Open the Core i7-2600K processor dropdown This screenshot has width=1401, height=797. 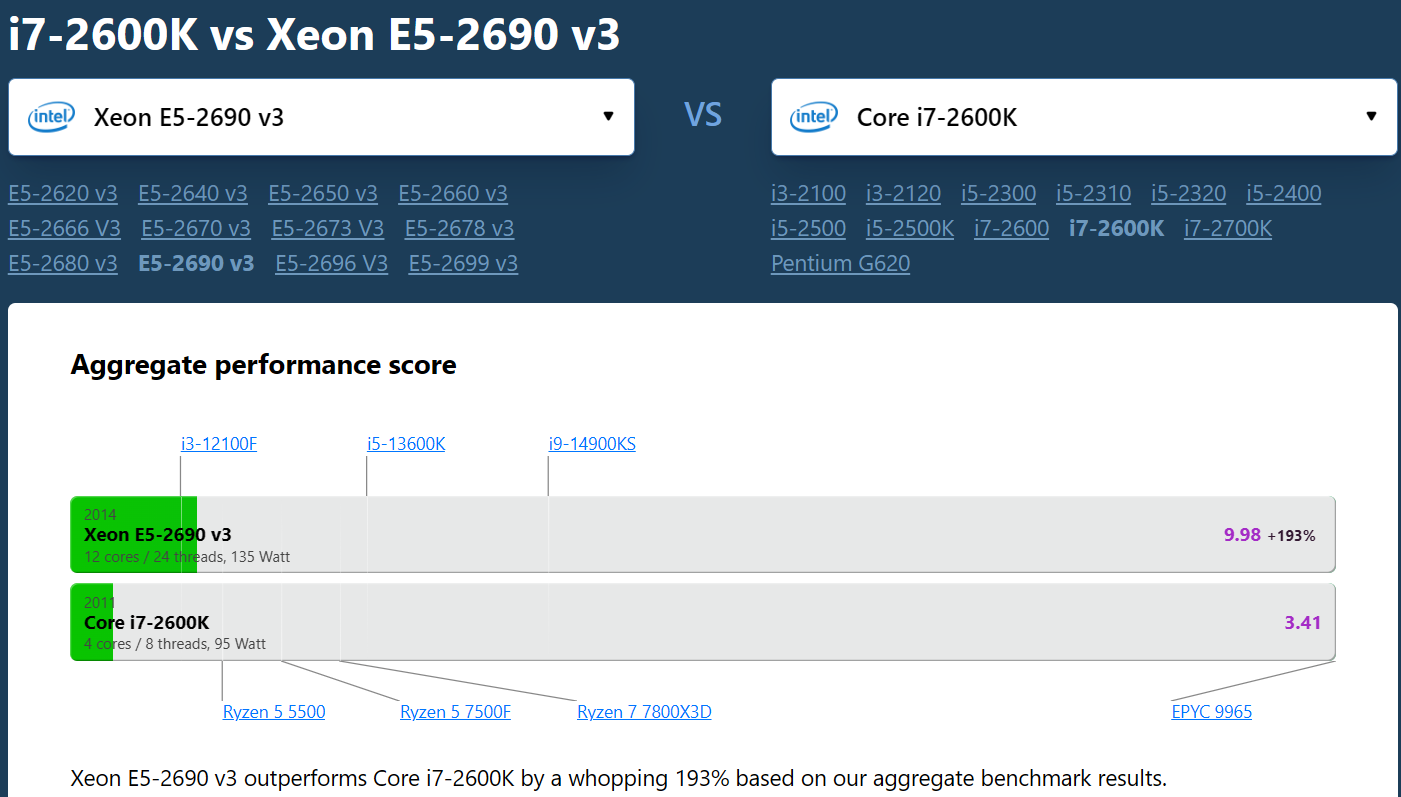click(x=1084, y=117)
